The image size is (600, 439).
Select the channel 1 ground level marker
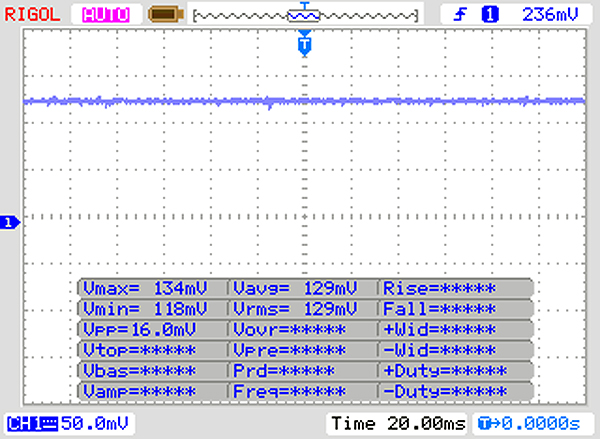pyautogui.click(x=10, y=222)
